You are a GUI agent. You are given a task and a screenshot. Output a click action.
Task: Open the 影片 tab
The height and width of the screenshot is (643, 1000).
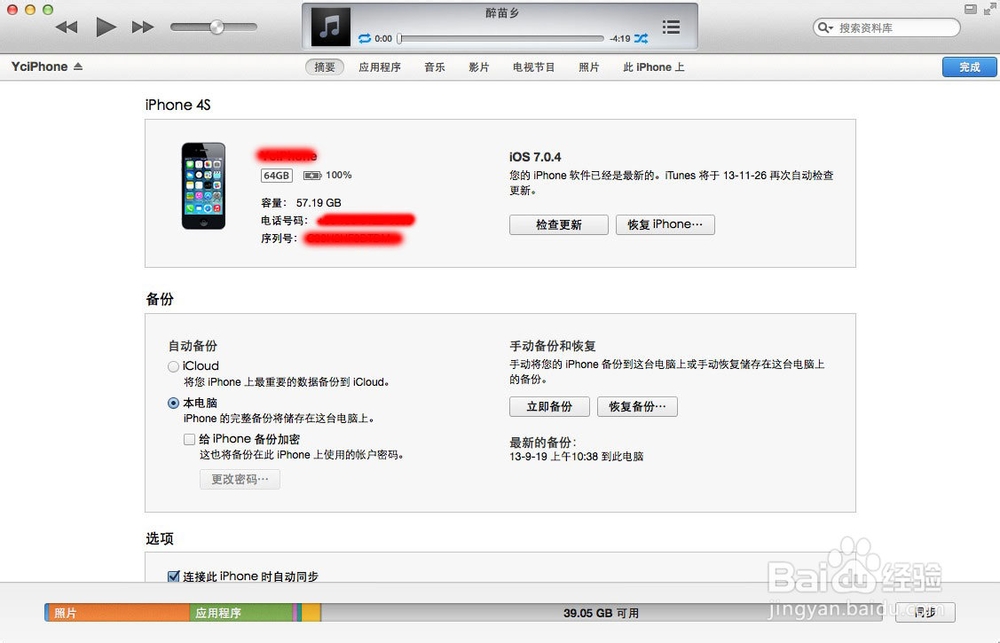click(479, 67)
